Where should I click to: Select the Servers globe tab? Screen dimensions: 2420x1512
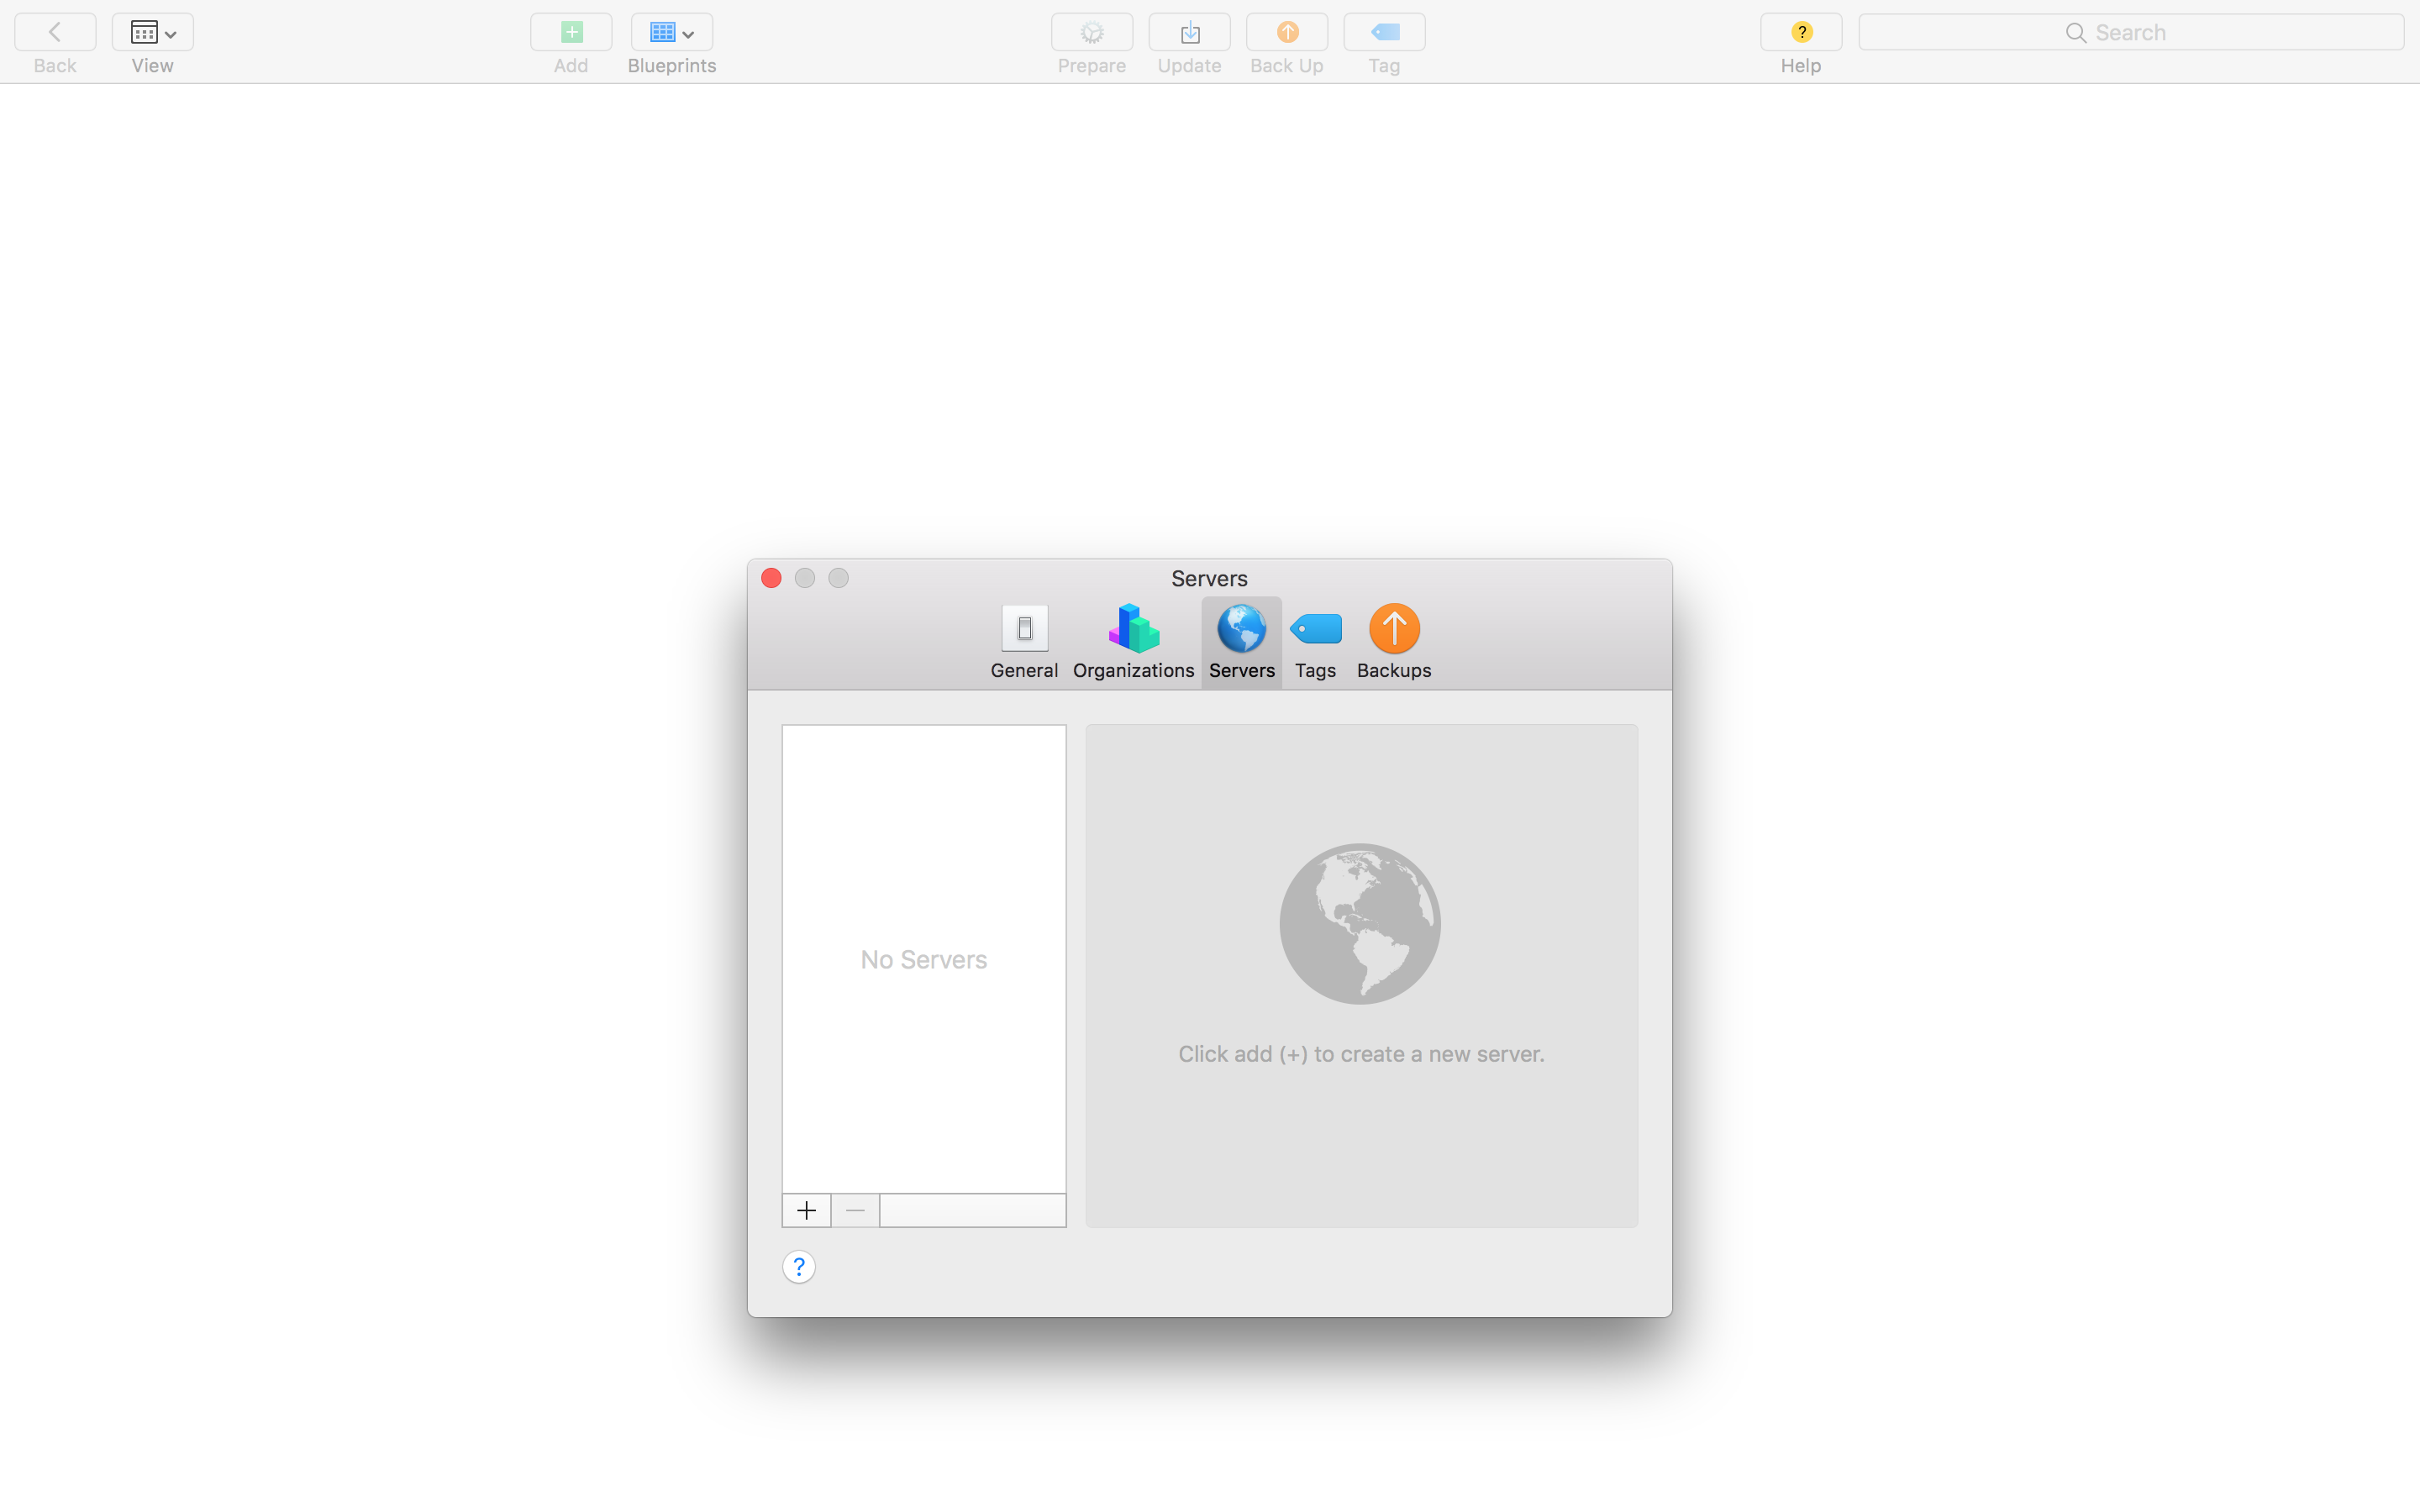(x=1241, y=642)
